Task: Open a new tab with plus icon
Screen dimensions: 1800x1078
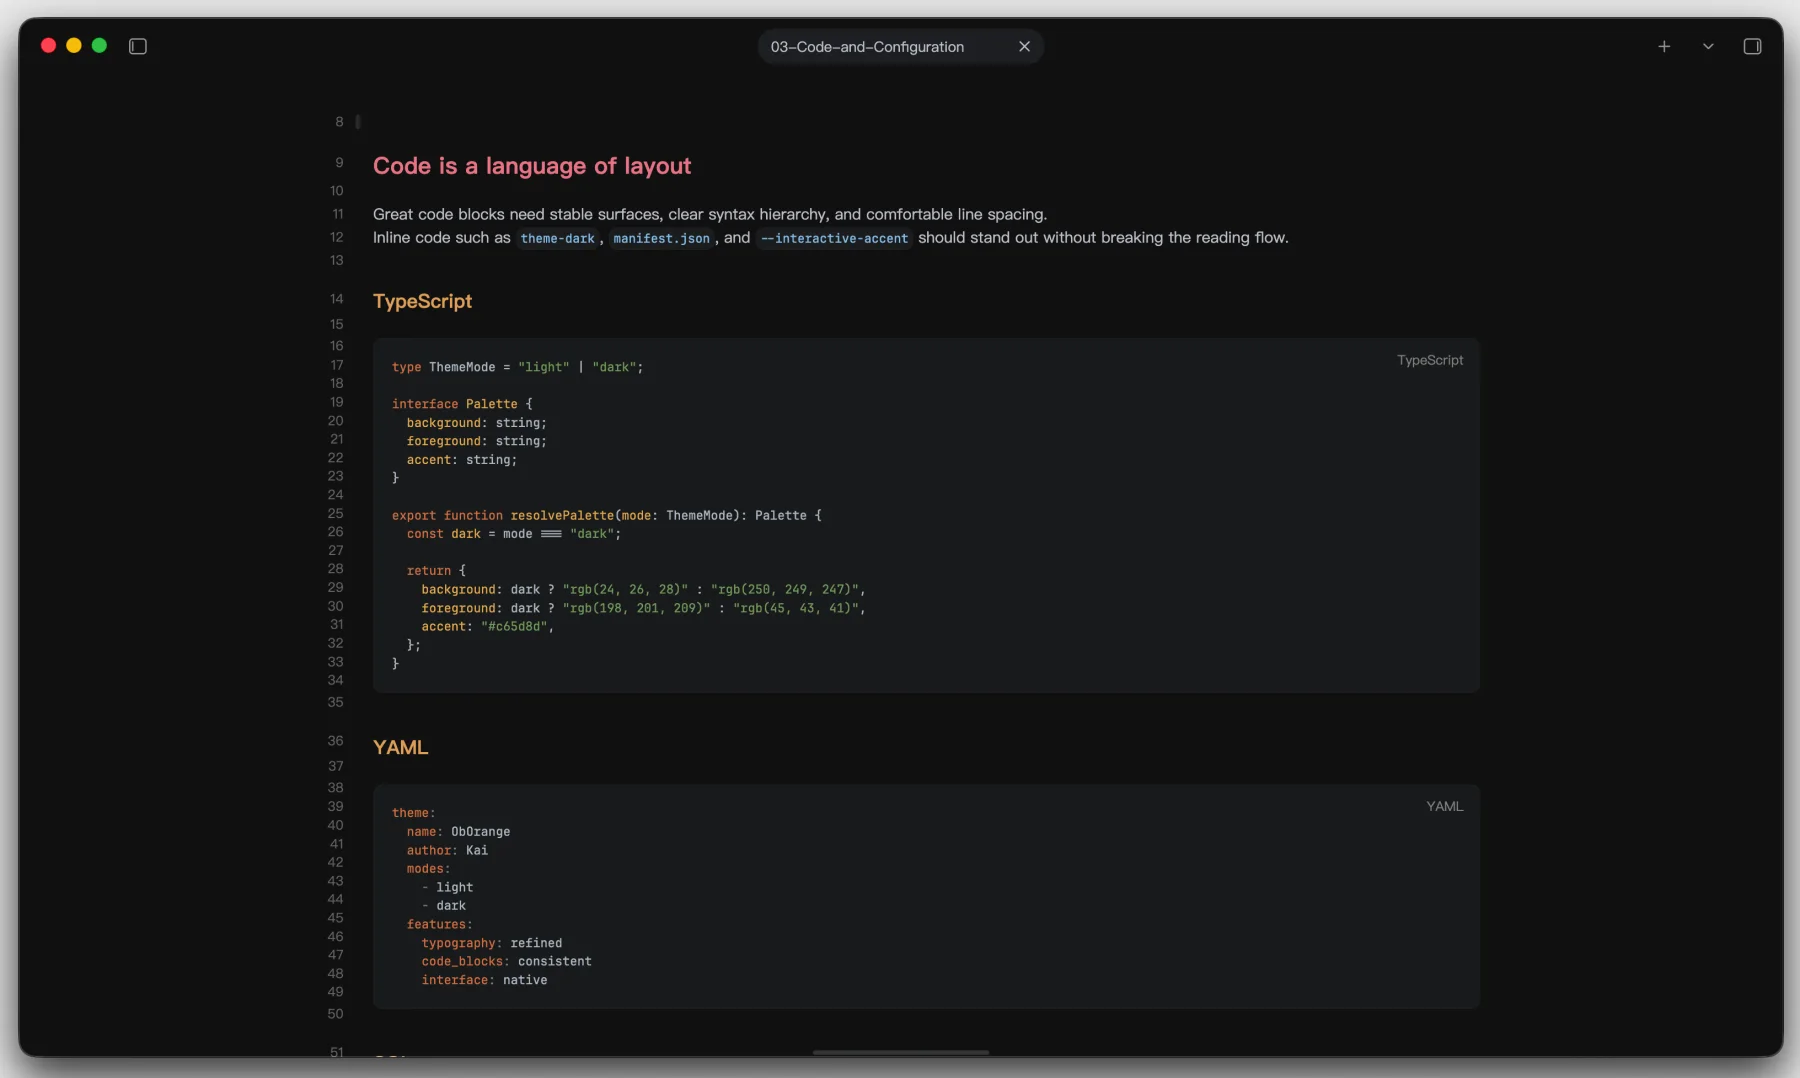Action: pos(1664,46)
